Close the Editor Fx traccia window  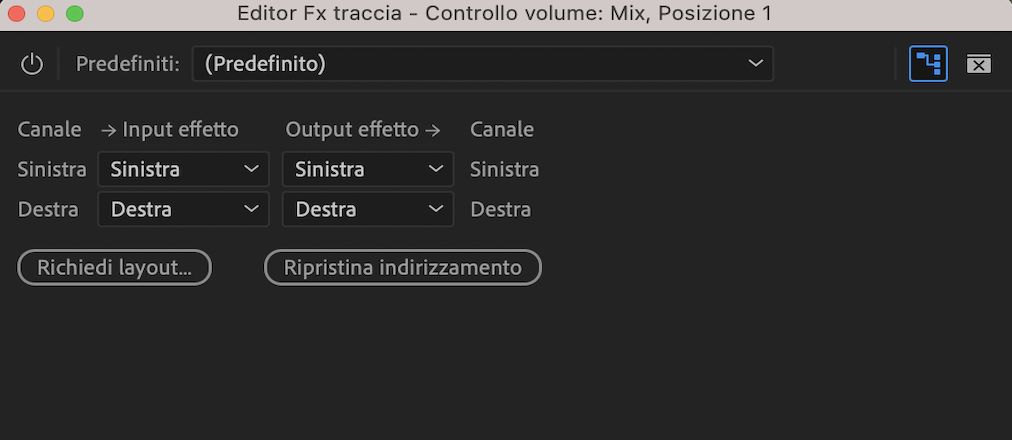click(x=17, y=14)
